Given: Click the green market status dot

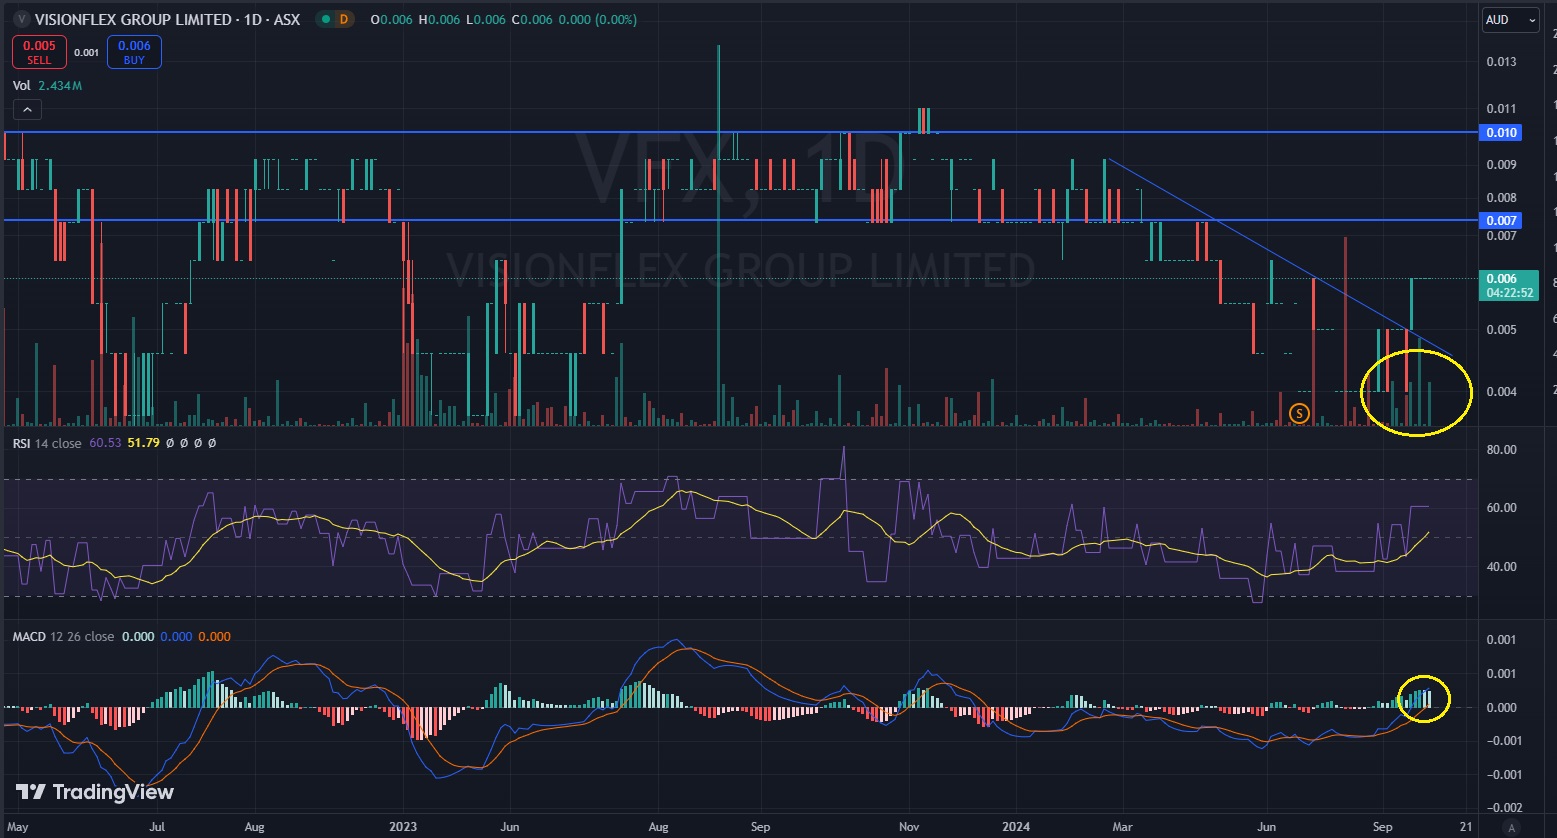Looking at the screenshot, I should (x=324, y=19).
